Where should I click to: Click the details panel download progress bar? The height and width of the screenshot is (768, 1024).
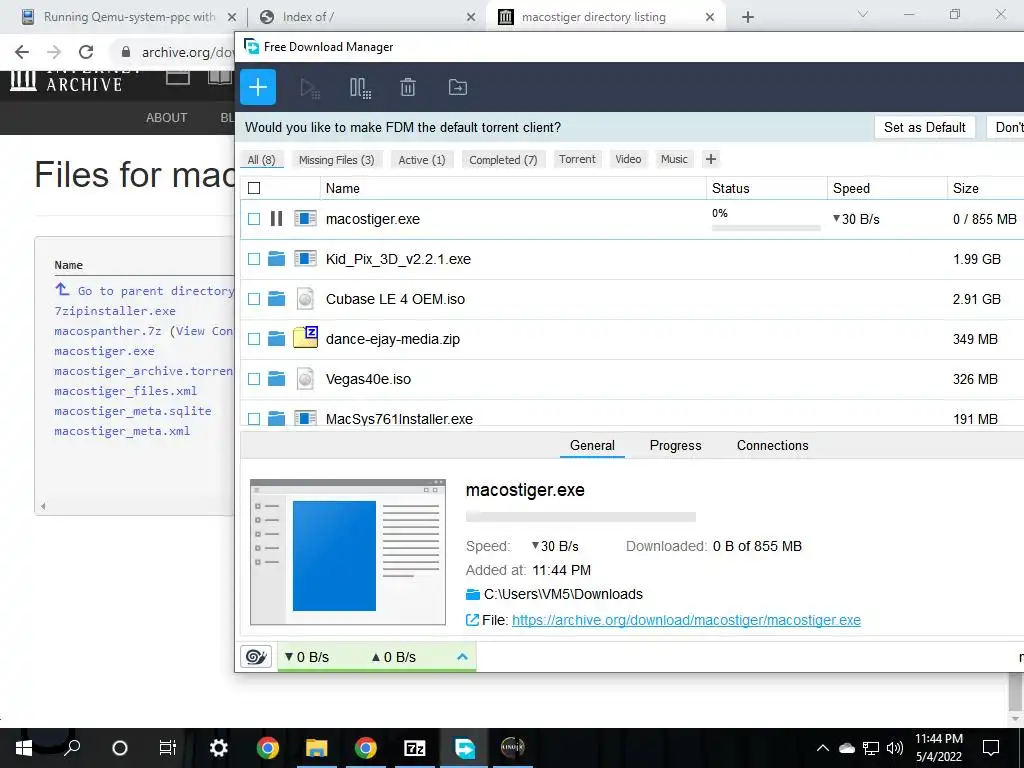581,517
